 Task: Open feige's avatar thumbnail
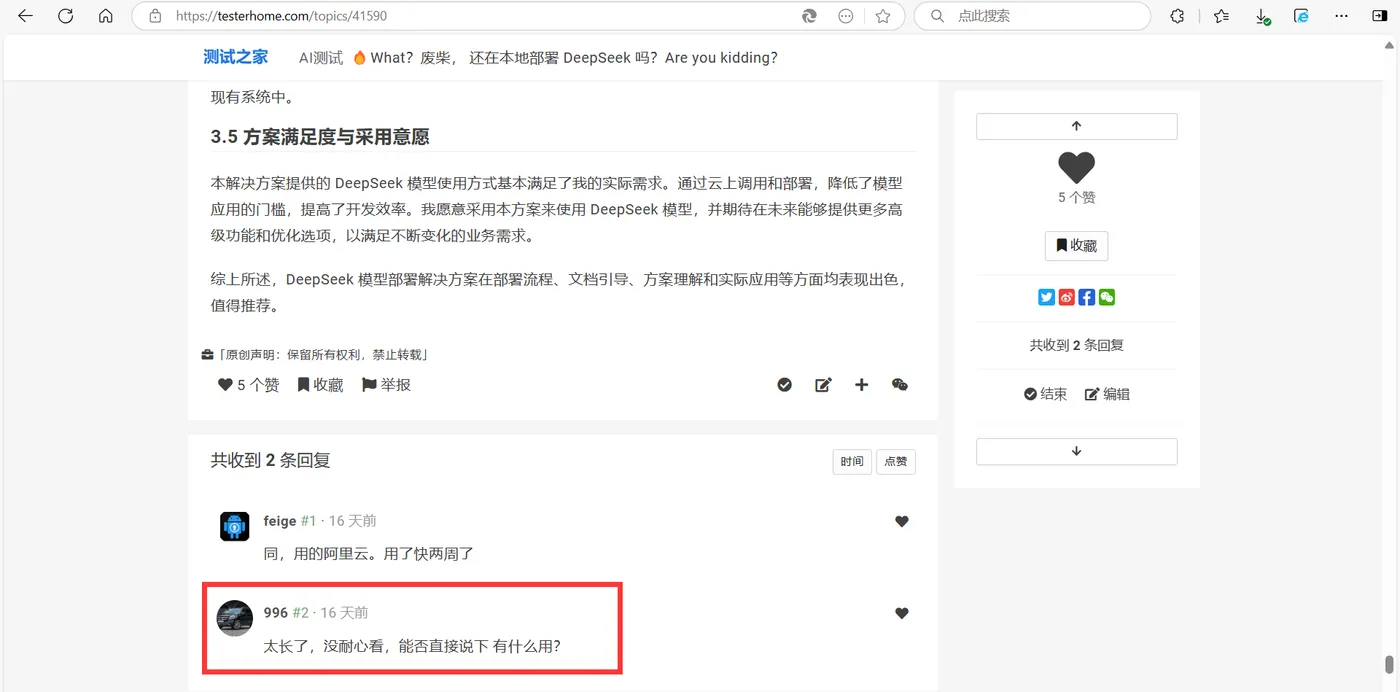(x=234, y=526)
